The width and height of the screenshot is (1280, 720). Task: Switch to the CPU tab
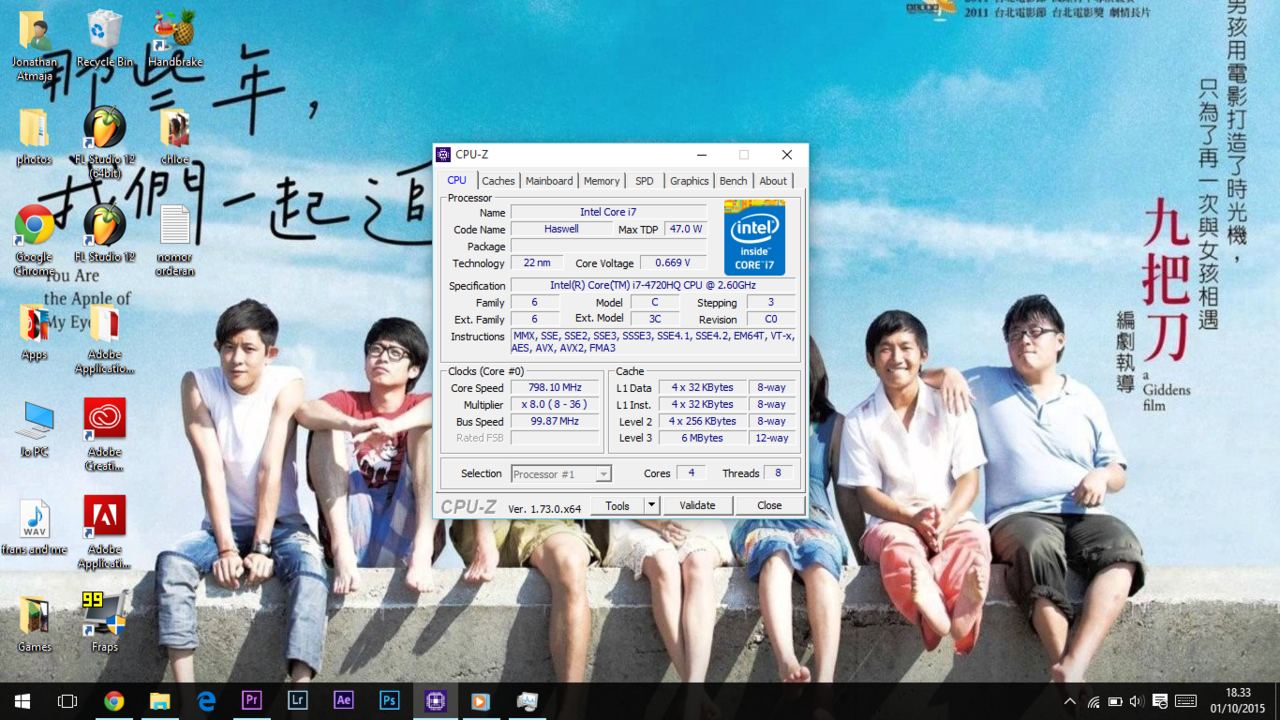[x=456, y=180]
